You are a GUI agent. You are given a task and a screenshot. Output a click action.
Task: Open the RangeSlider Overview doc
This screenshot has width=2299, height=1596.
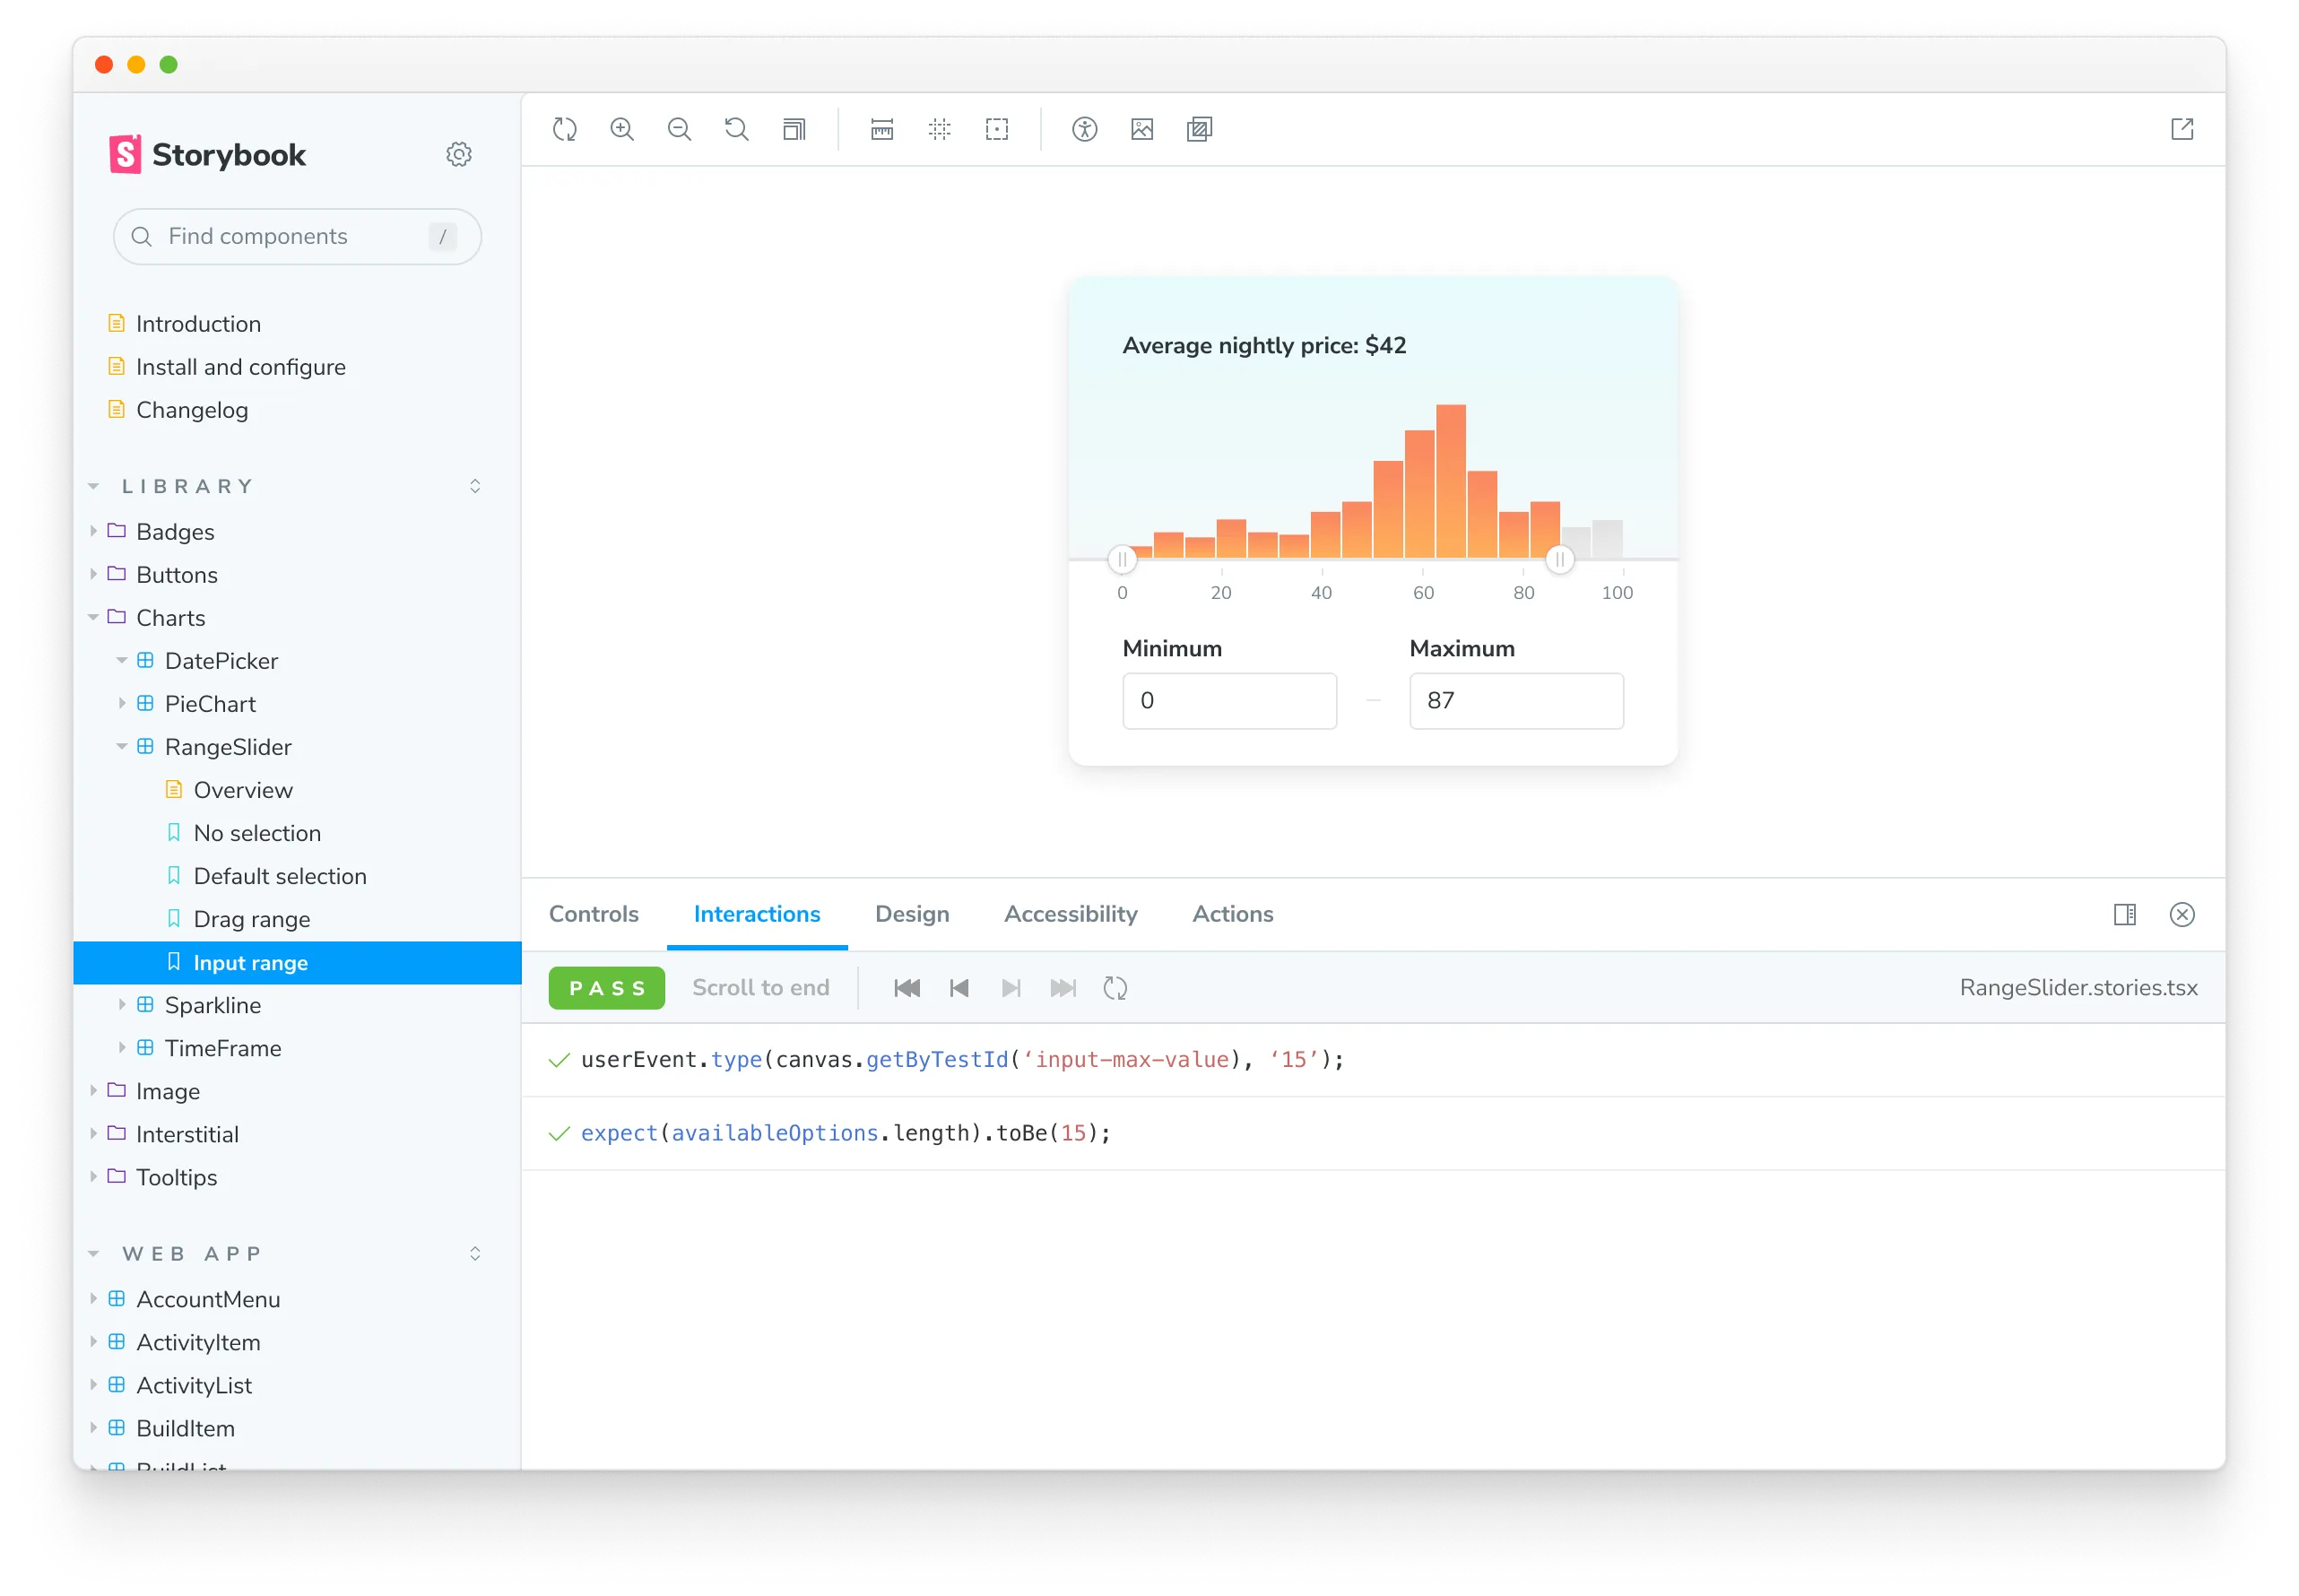(x=243, y=790)
